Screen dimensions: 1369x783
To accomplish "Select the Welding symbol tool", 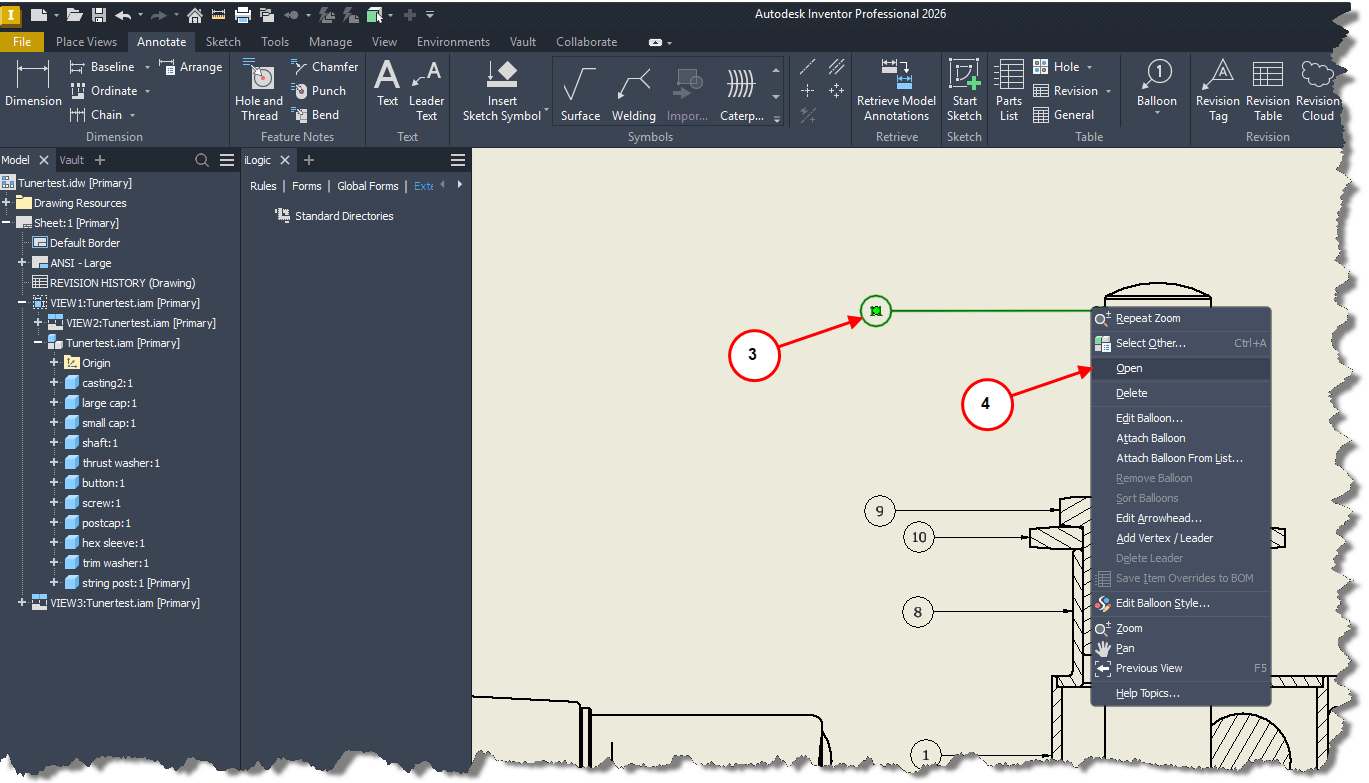I will (x=634, y=94).
